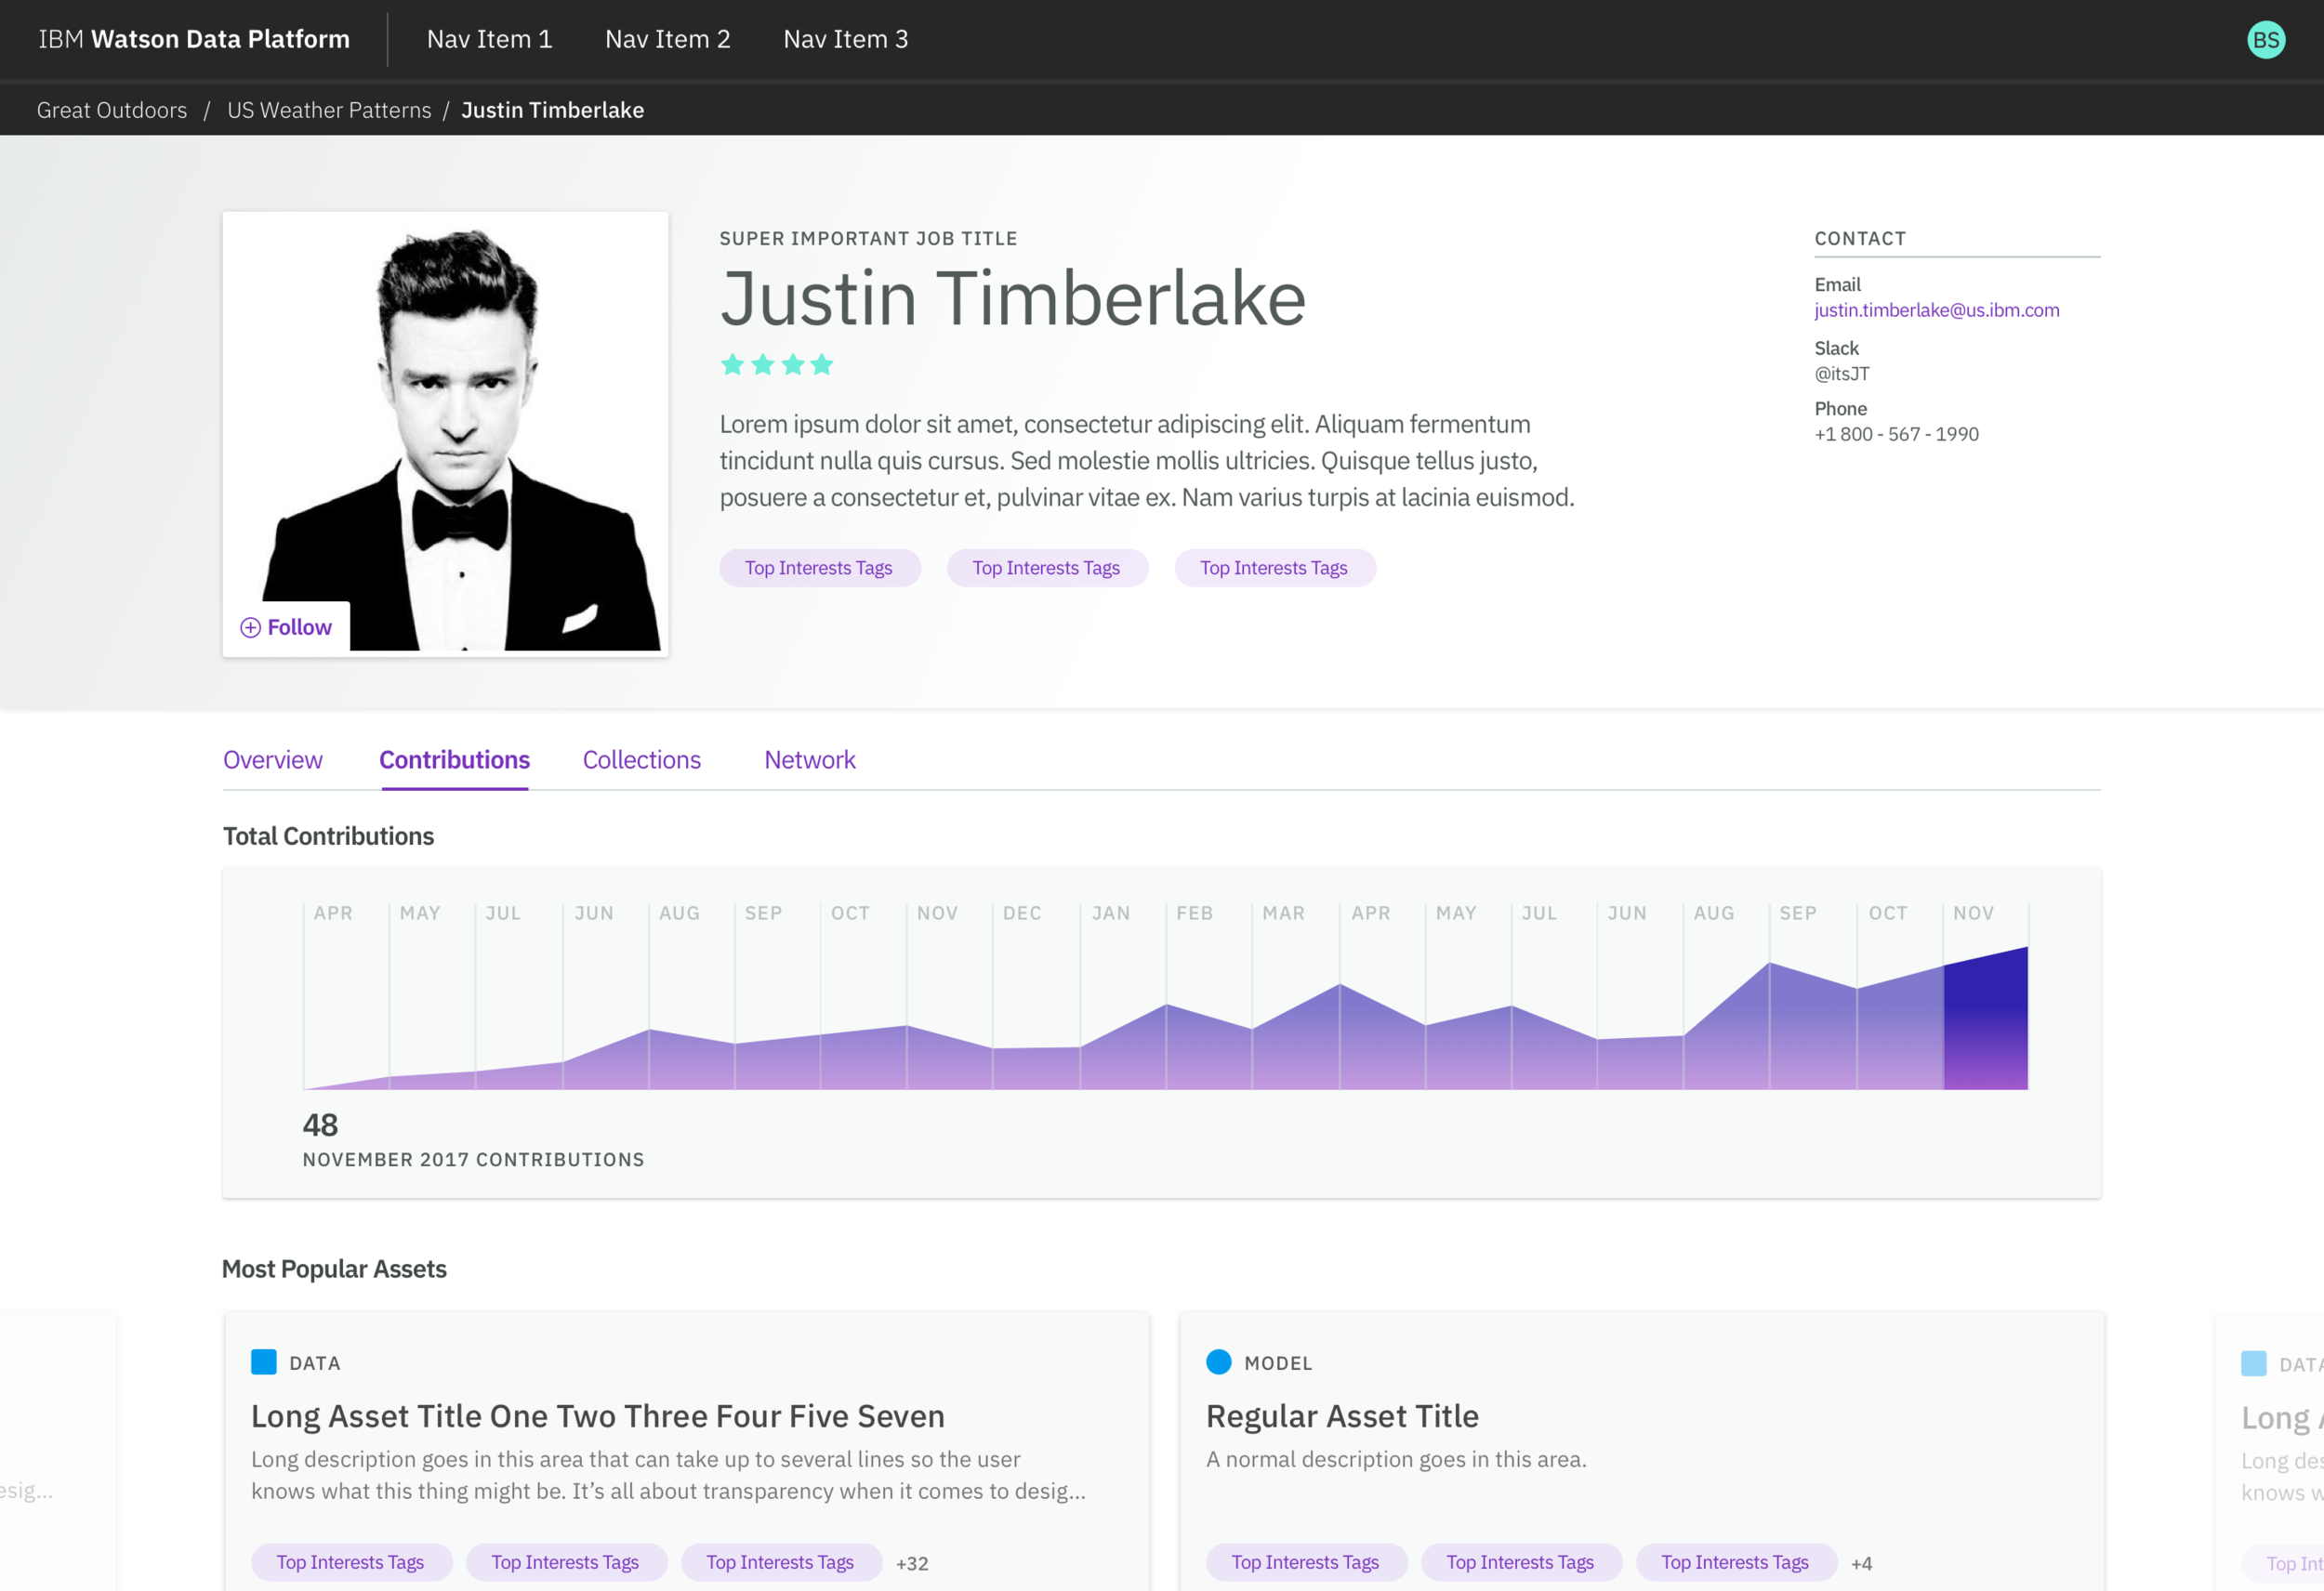Open the BS user avatar icon

[x=2265, y=40]
